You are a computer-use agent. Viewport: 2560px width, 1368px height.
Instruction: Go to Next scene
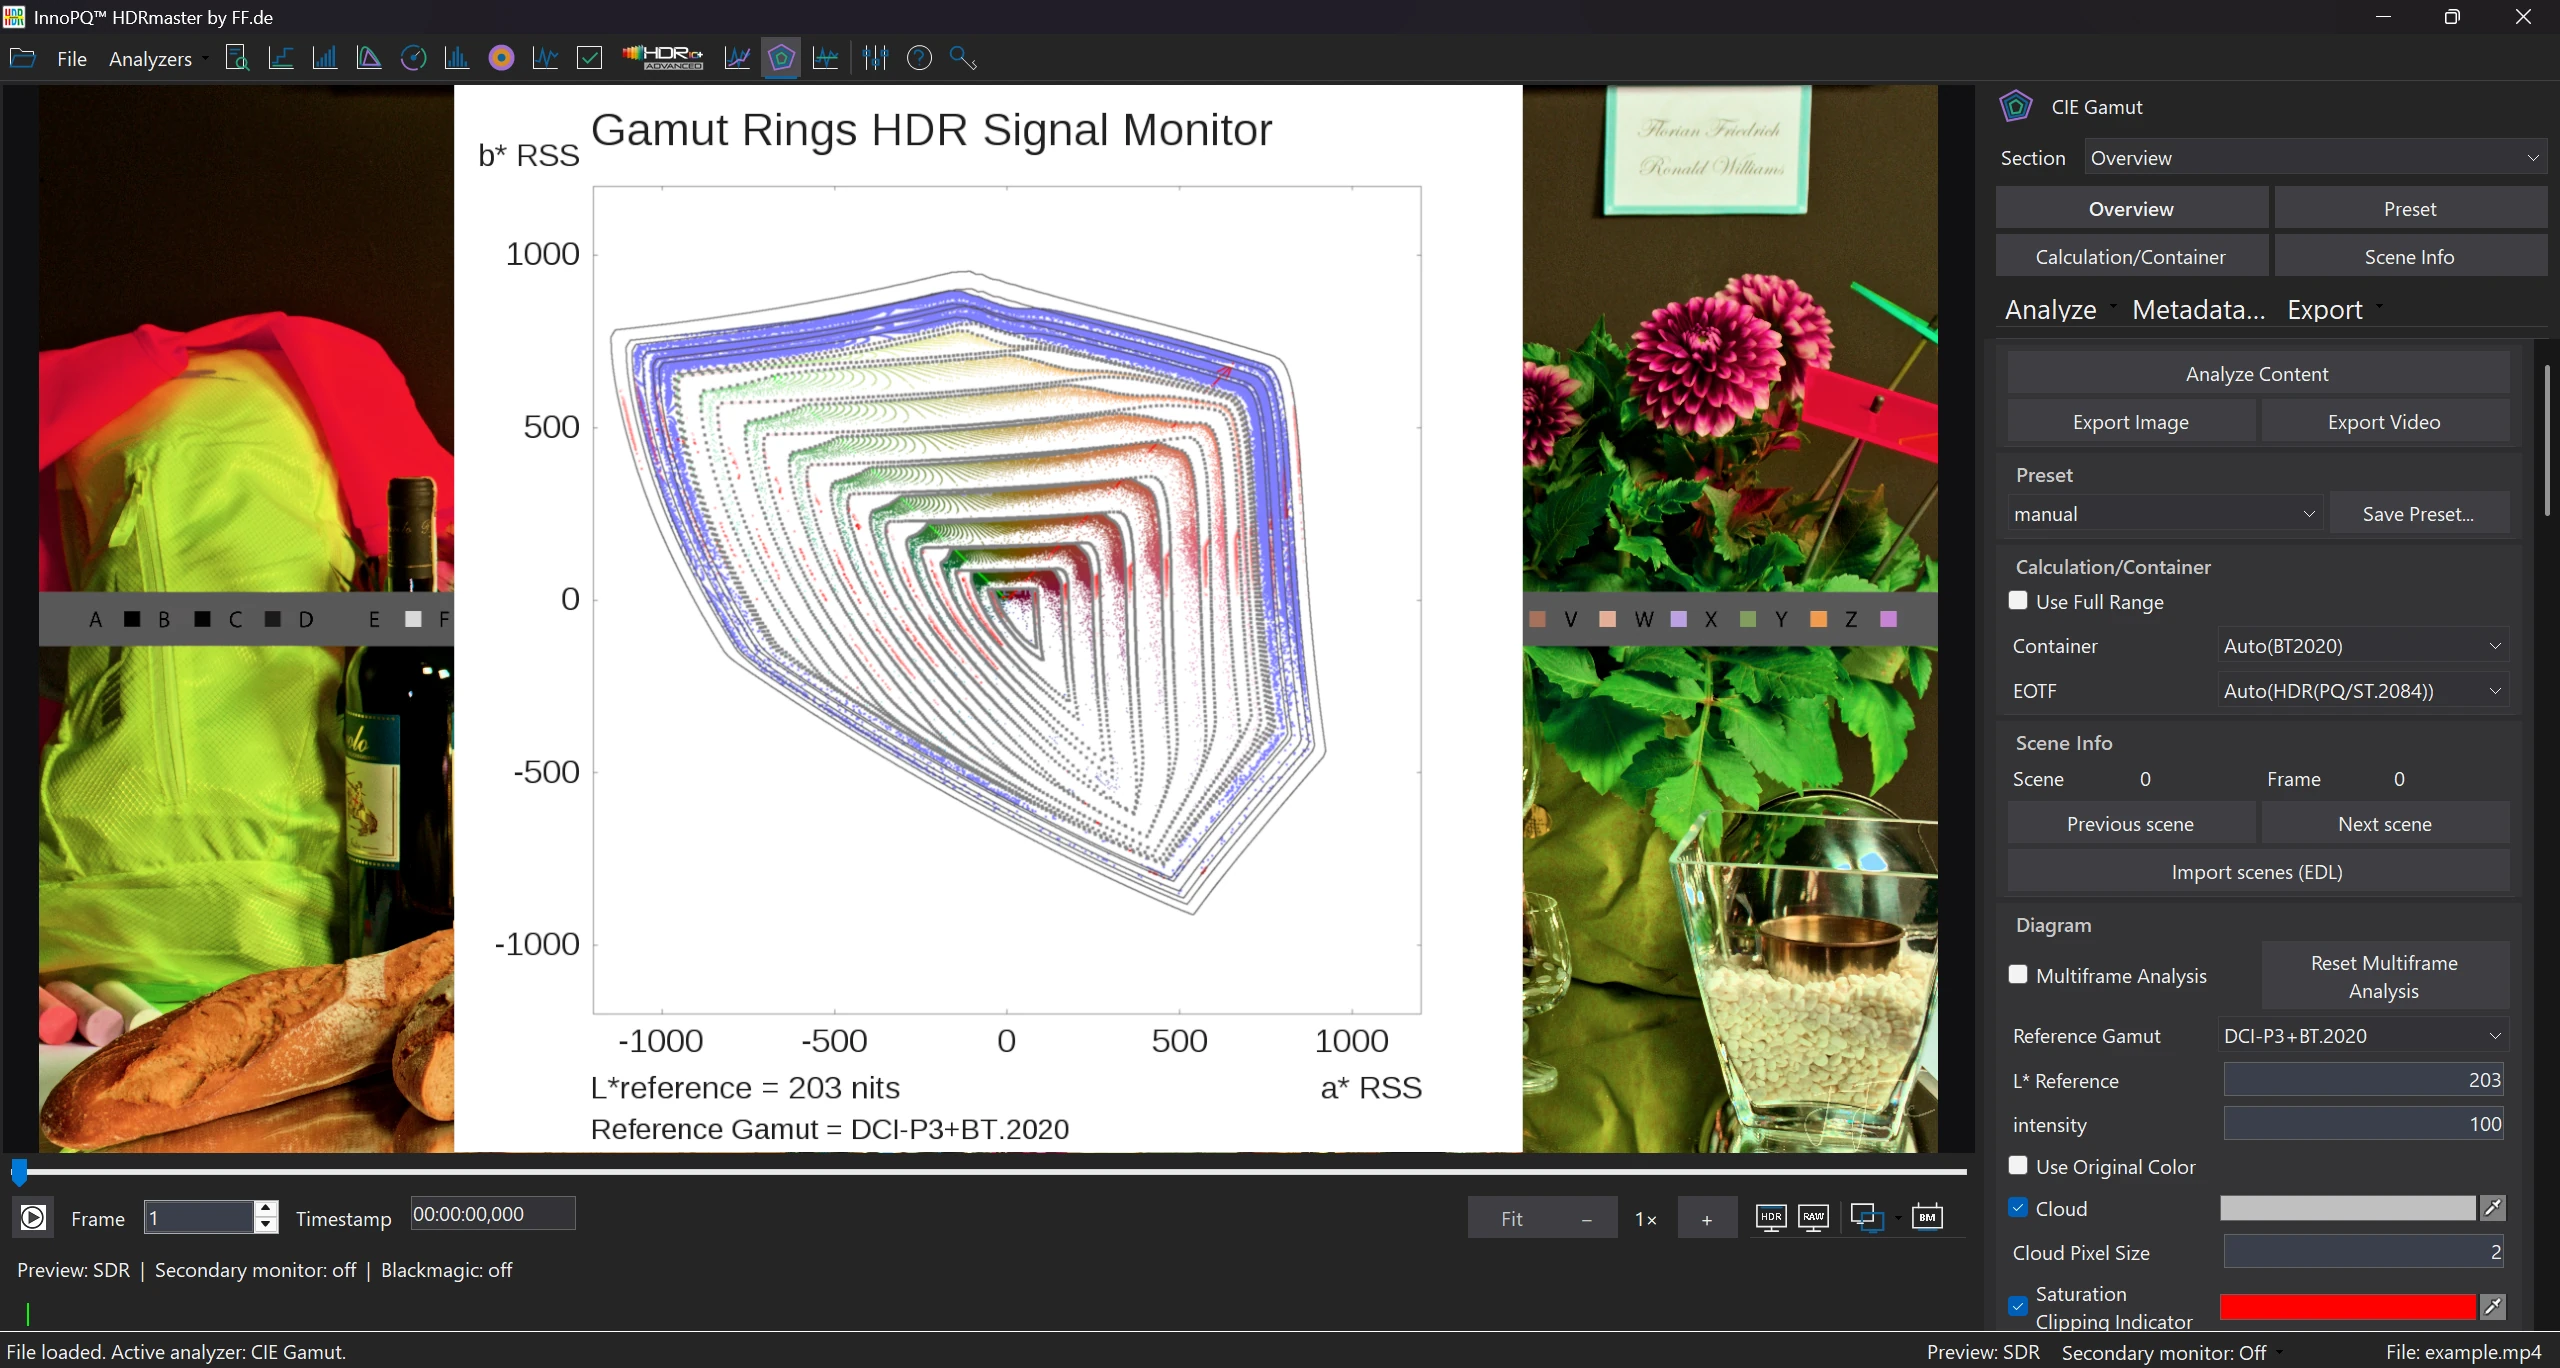pos(2385,824)
